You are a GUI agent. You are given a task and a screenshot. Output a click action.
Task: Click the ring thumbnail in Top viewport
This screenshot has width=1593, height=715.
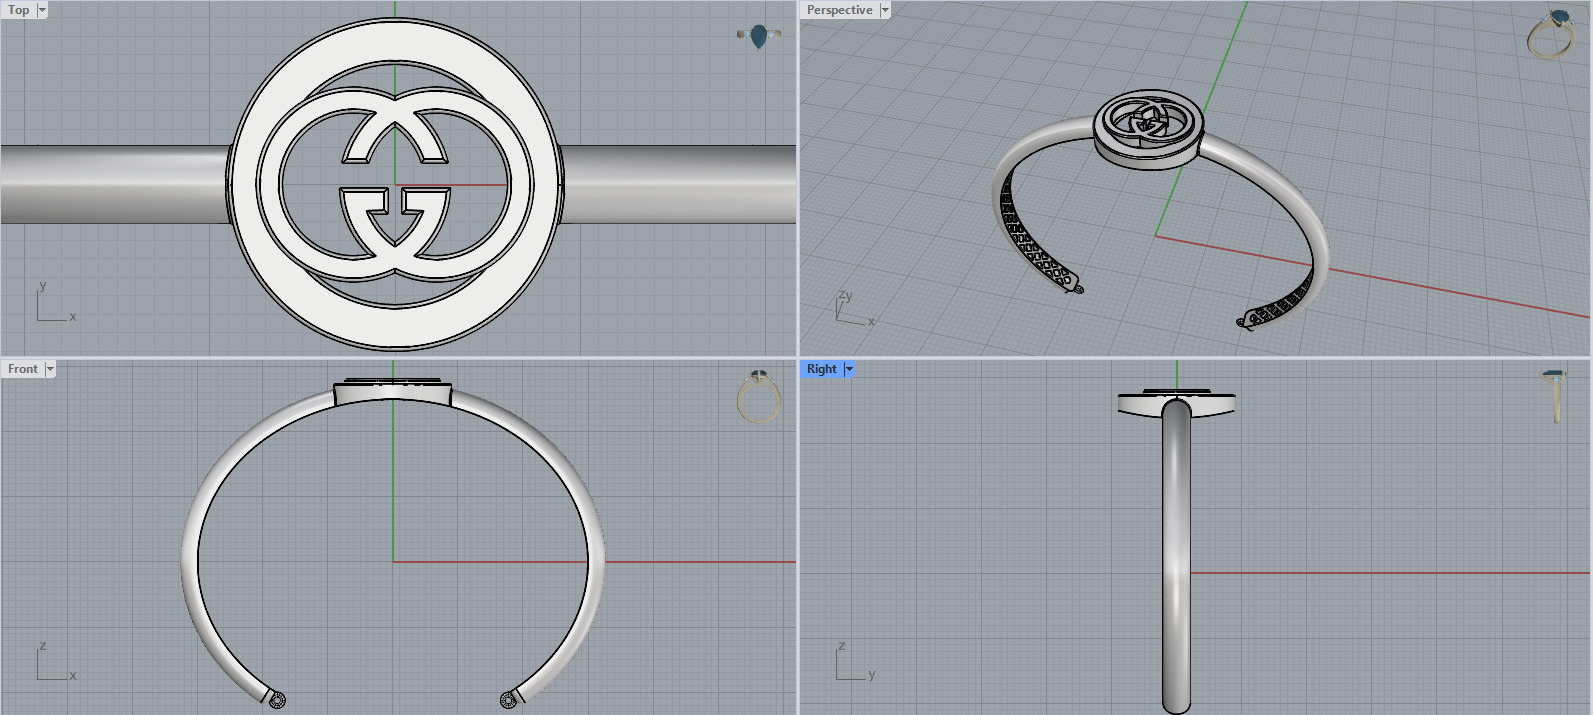coord(759,36)
